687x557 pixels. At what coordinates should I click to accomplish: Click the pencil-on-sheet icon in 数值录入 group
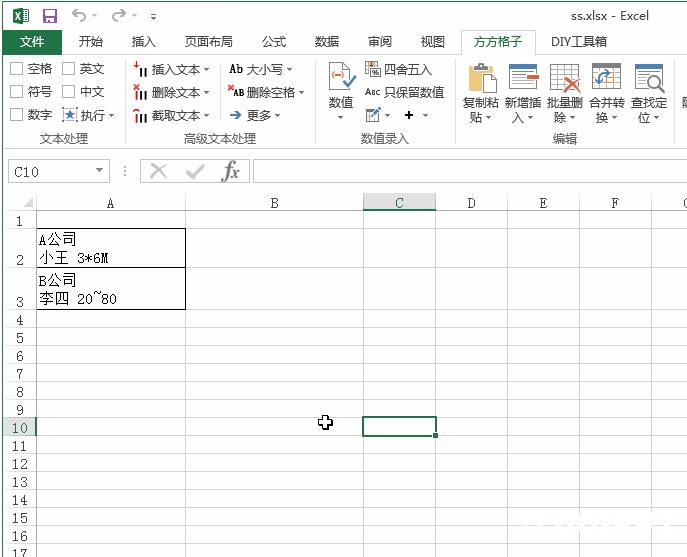tap(373, 115)
